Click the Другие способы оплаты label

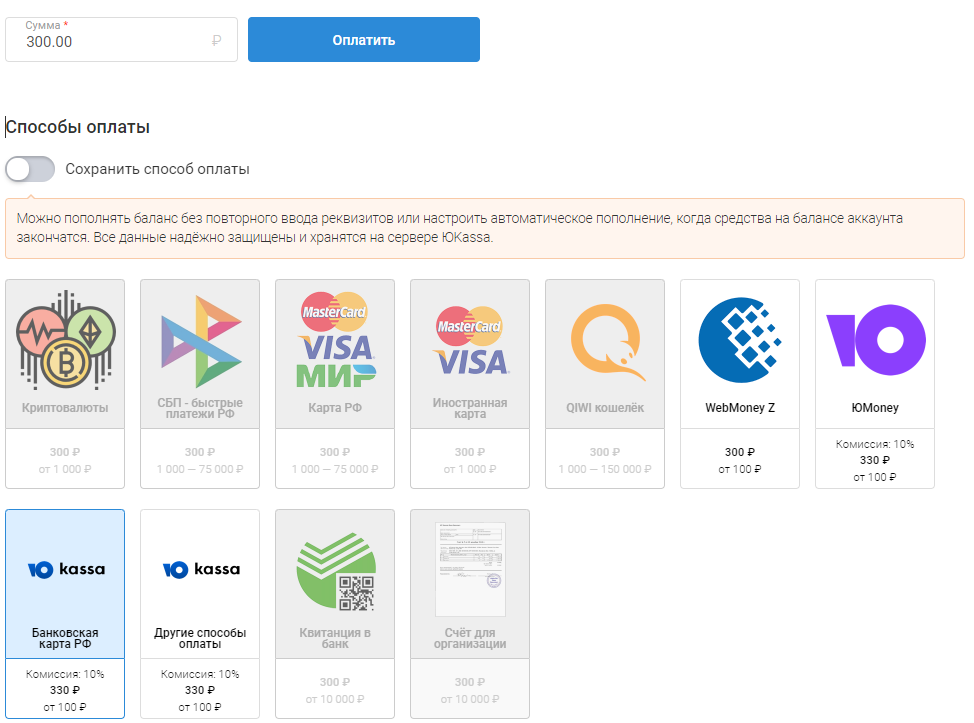tap(200, 638)
